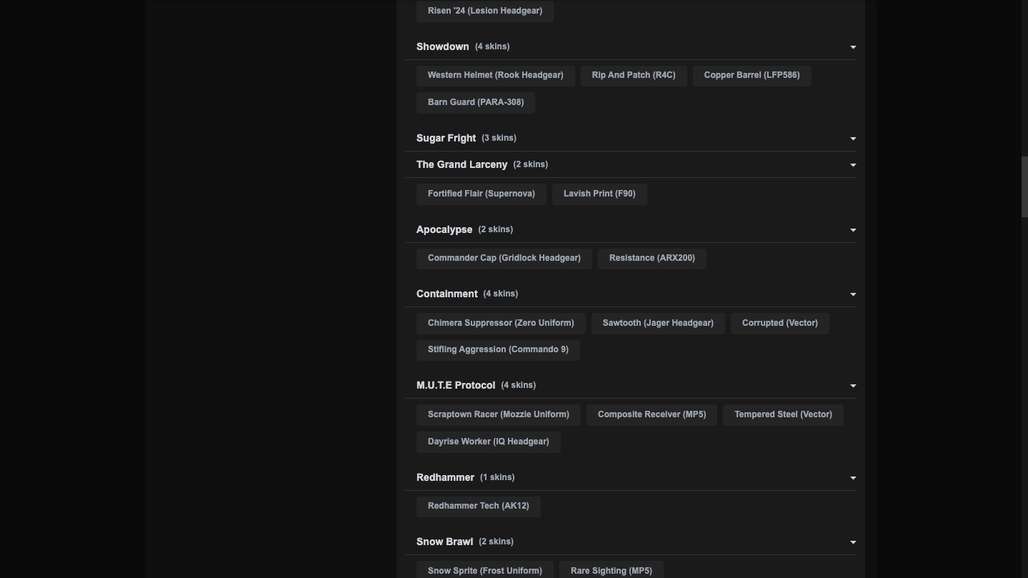Viewport: 1028px width, 578px height.
Task: Select Lavish Print (F90) skin
Action: [599, 194]
